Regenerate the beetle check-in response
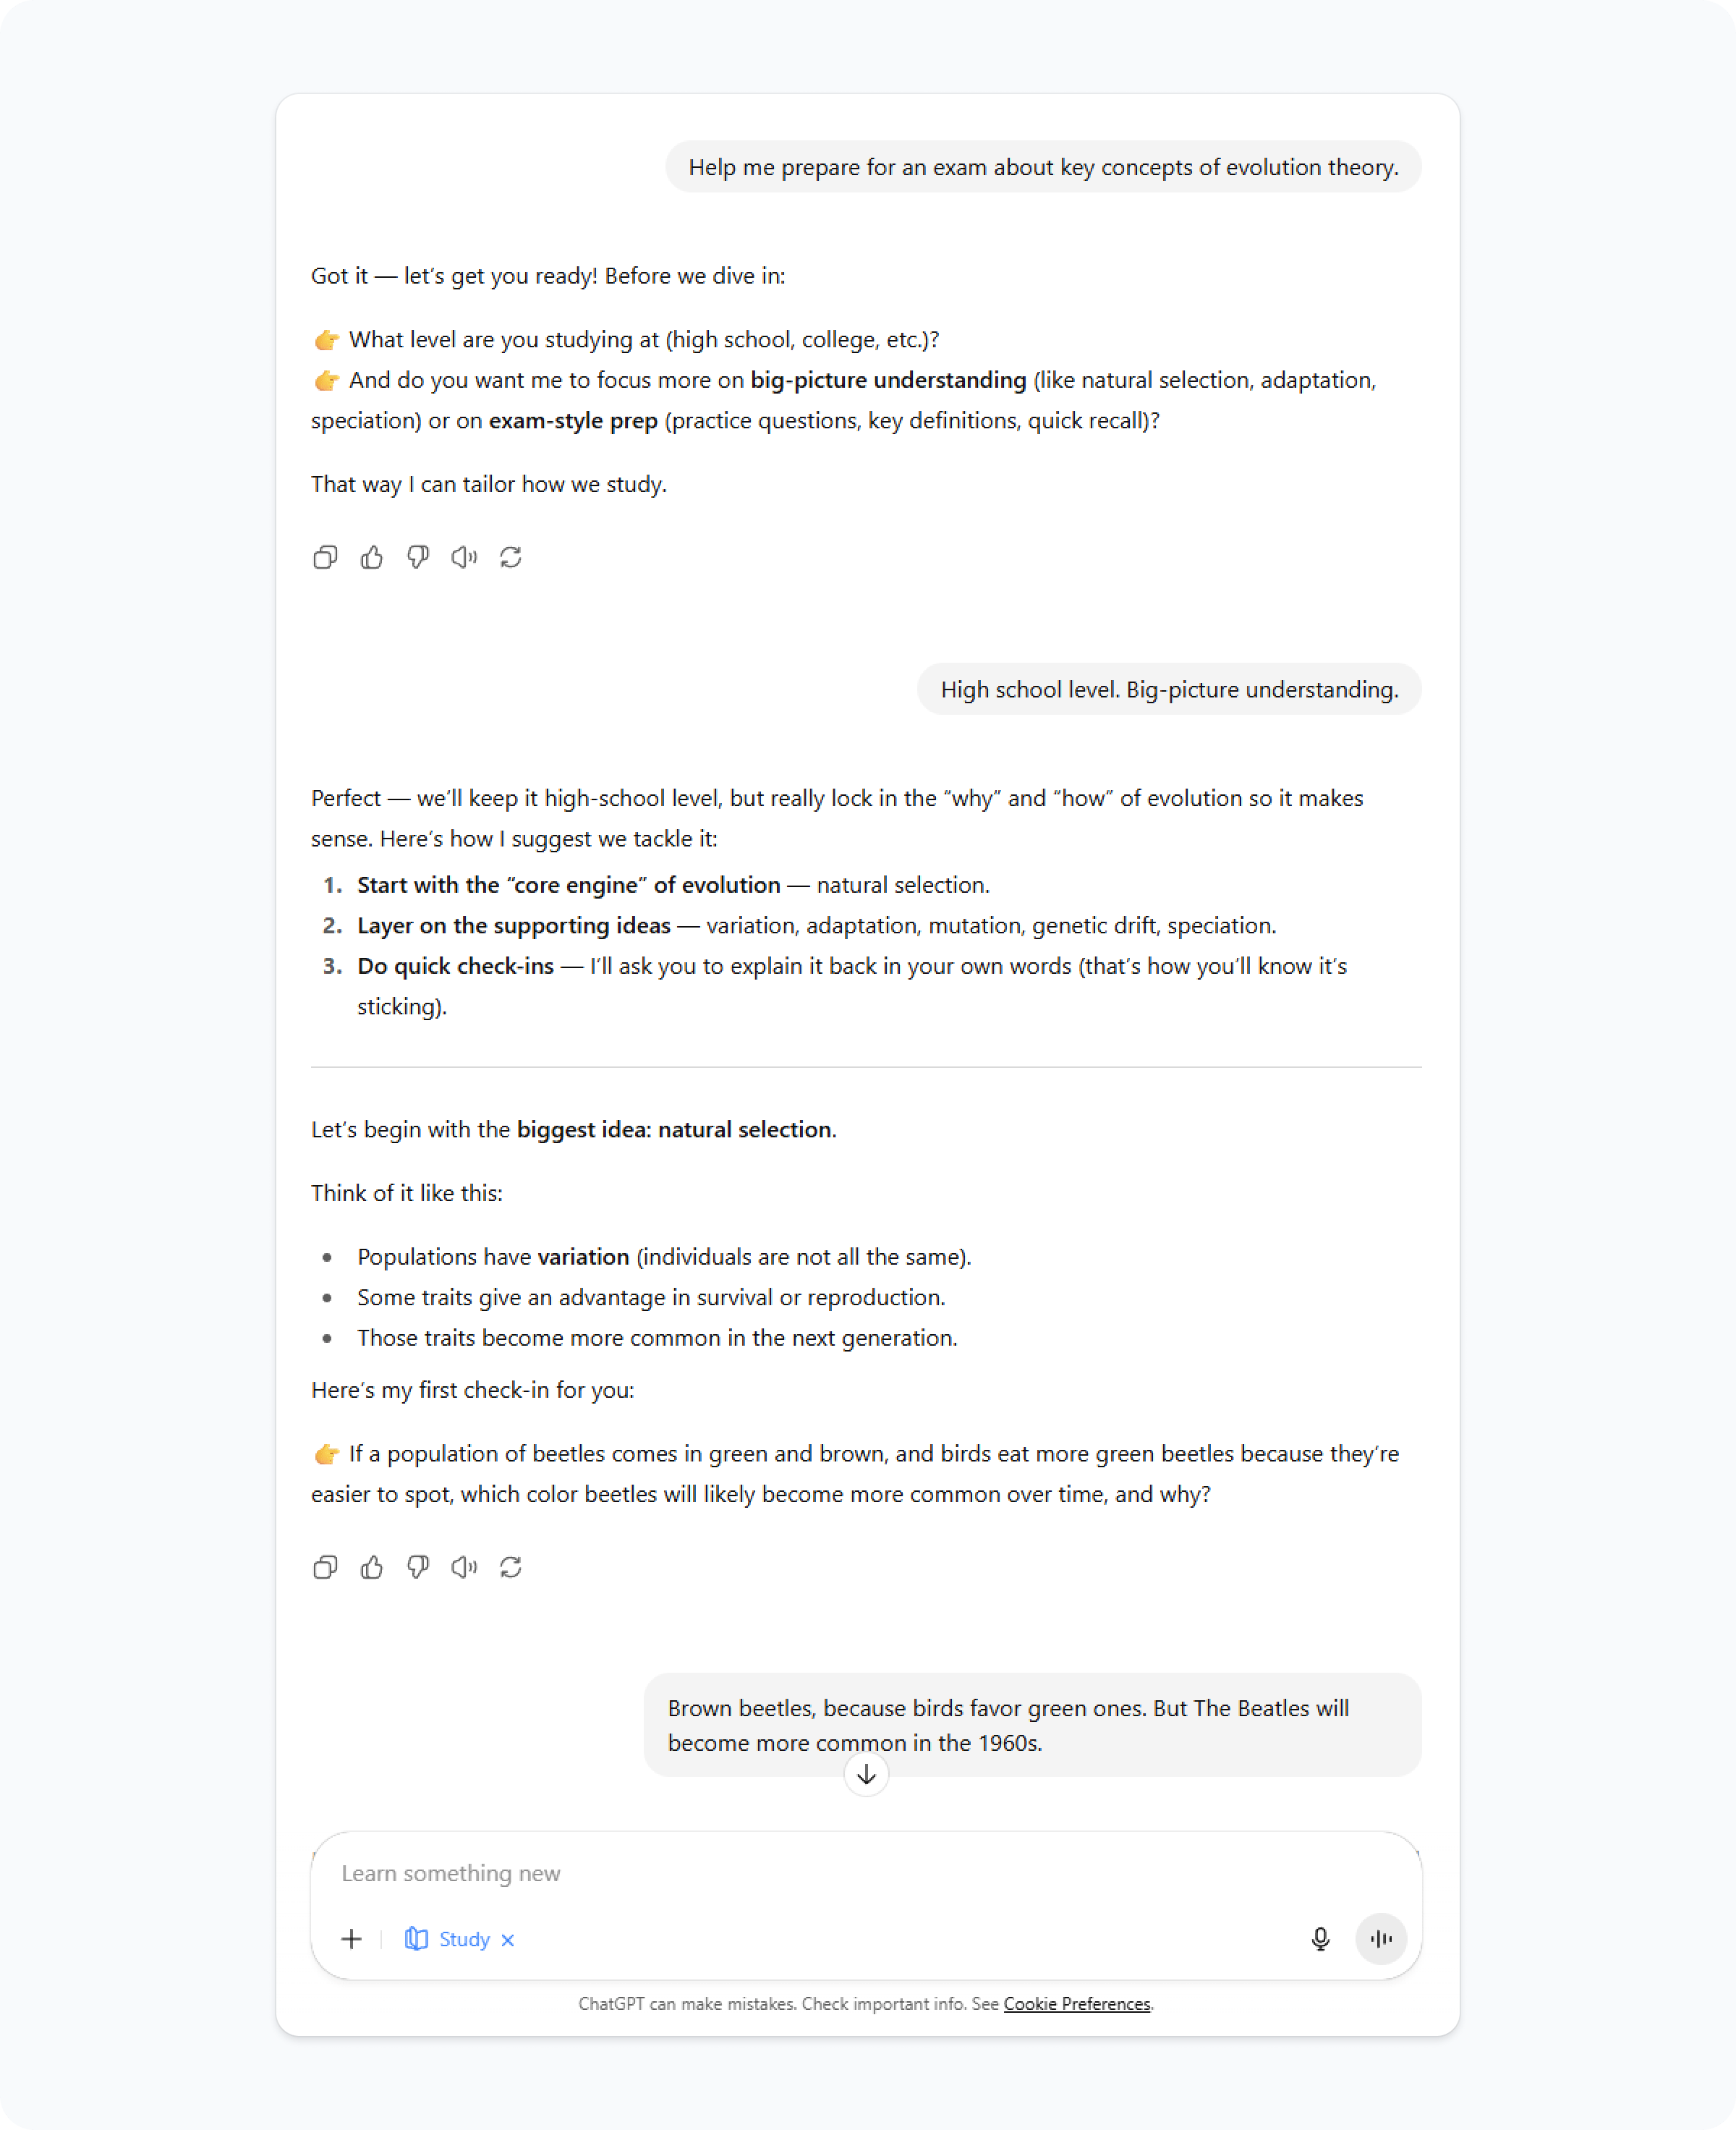Viewport: 1736px width, 2130px height. tap(511, 1567)
